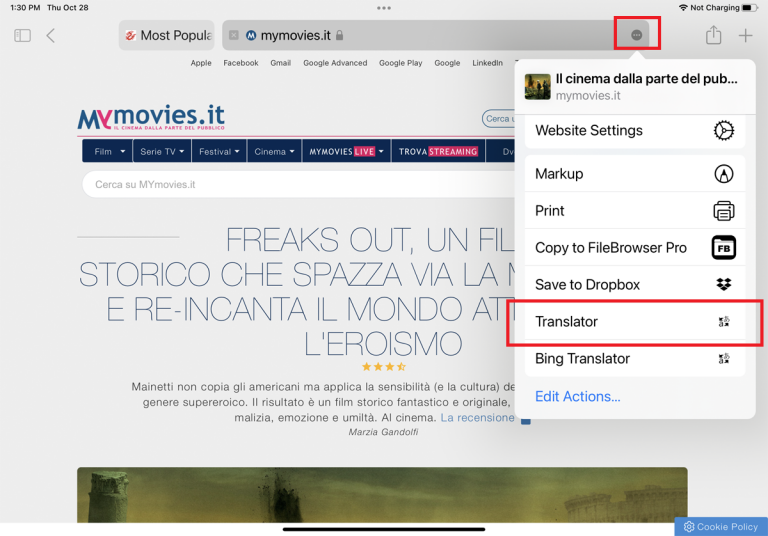Tap the more options ellipsis button
Image resolution: width=768 pixels, height=536 pixels.
click(x=637, y=35)
